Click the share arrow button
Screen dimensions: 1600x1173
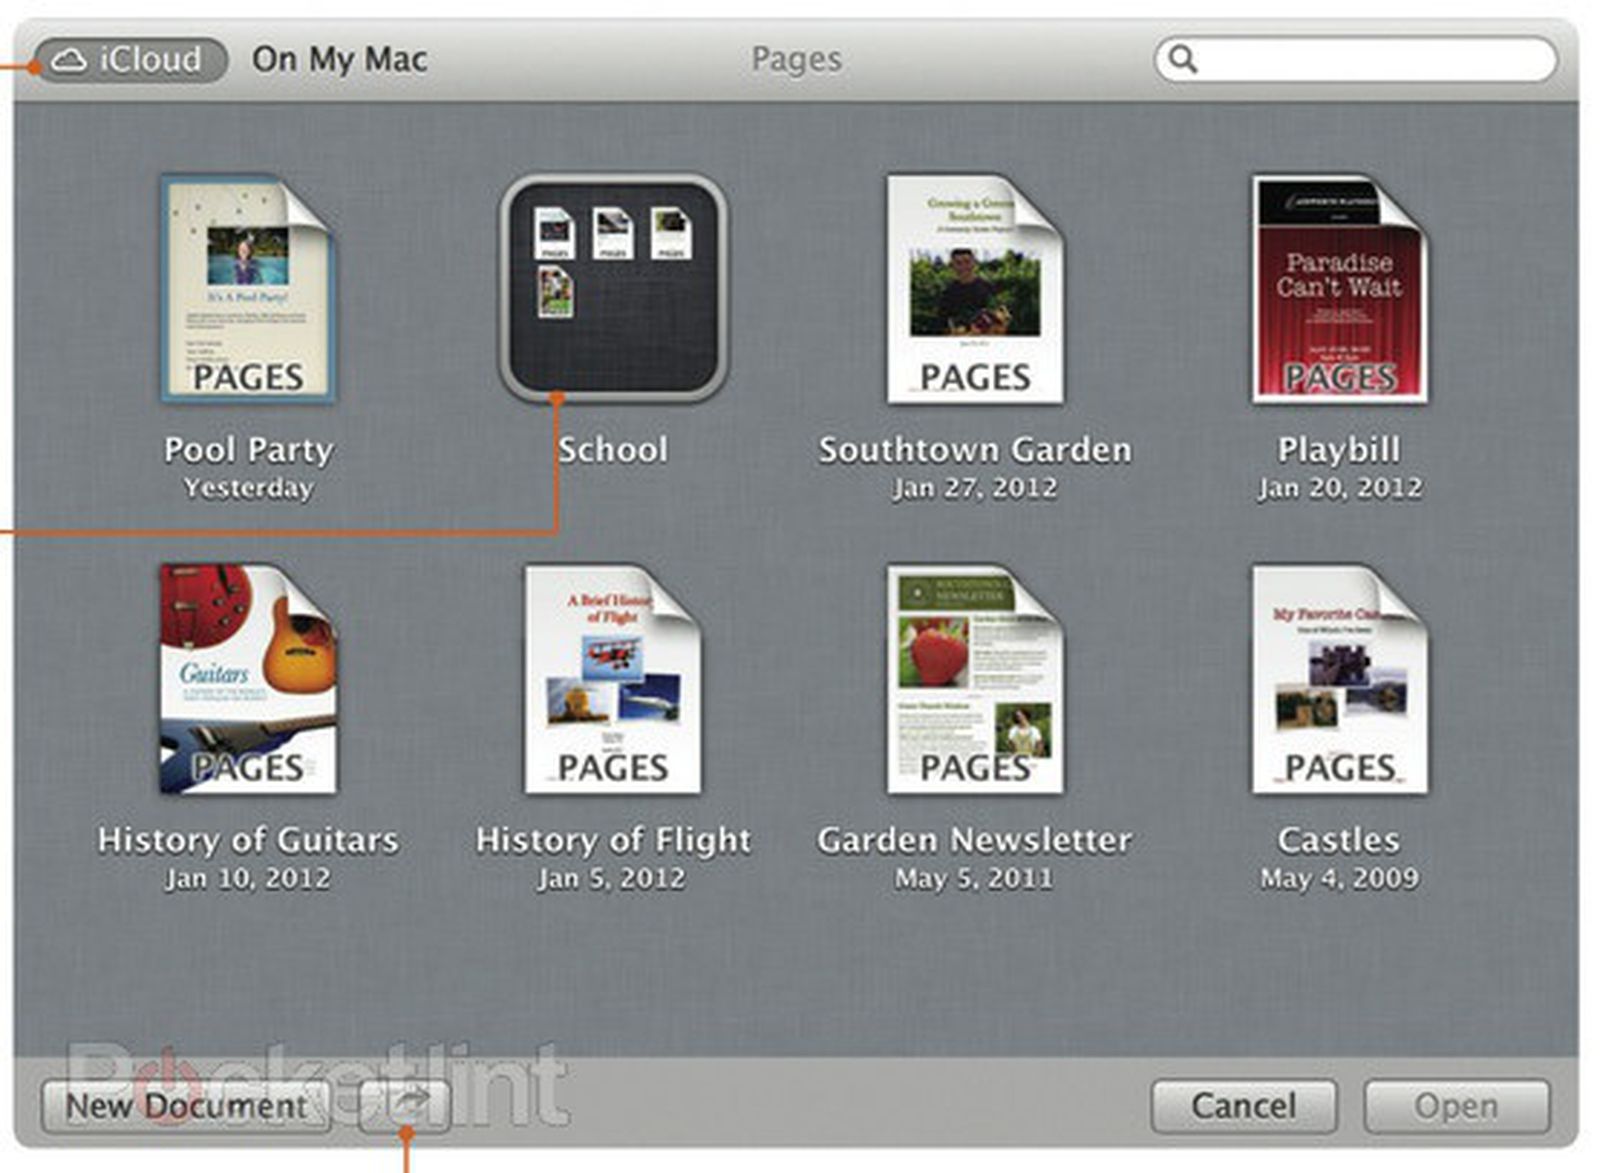pos(405,1105)
